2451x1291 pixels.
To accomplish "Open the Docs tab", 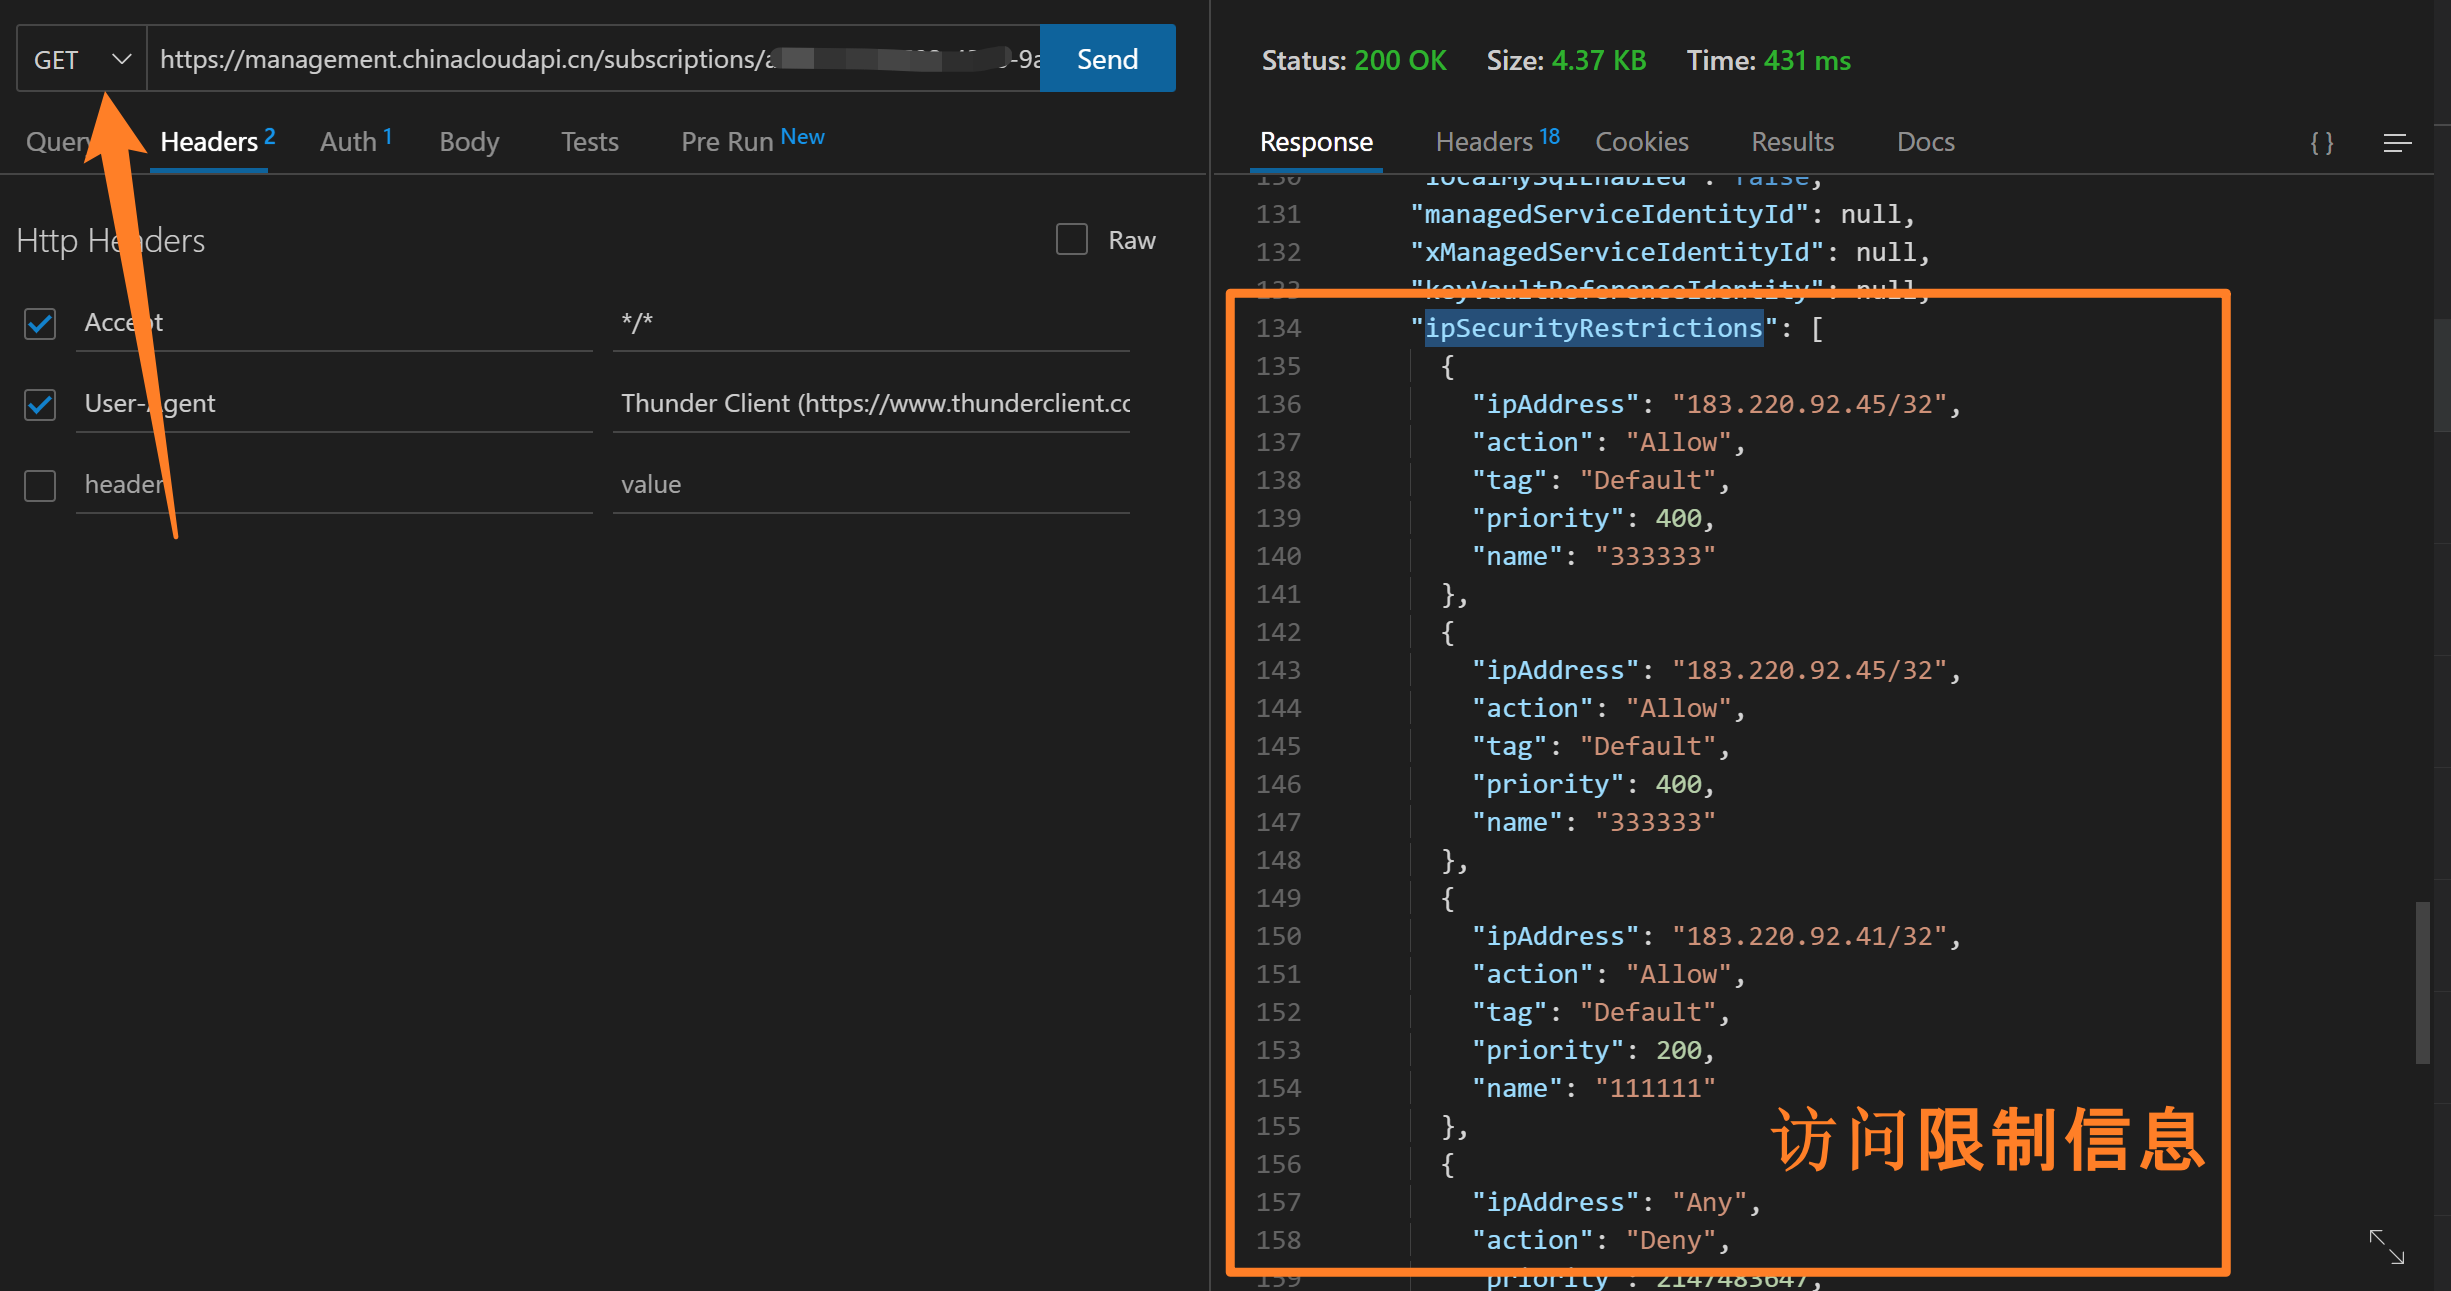I will tap(1925, 142).
